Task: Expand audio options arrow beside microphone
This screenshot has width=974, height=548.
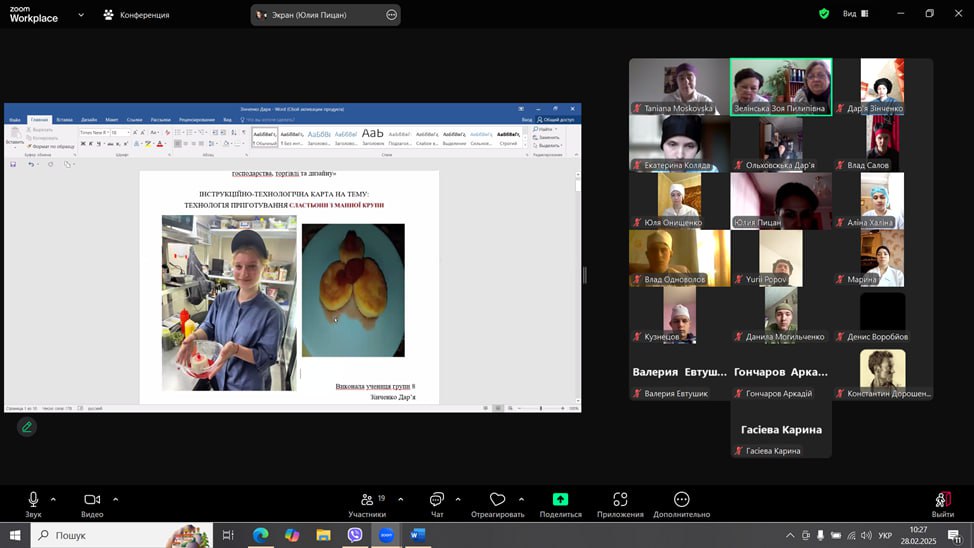Action: click(53, 499)
